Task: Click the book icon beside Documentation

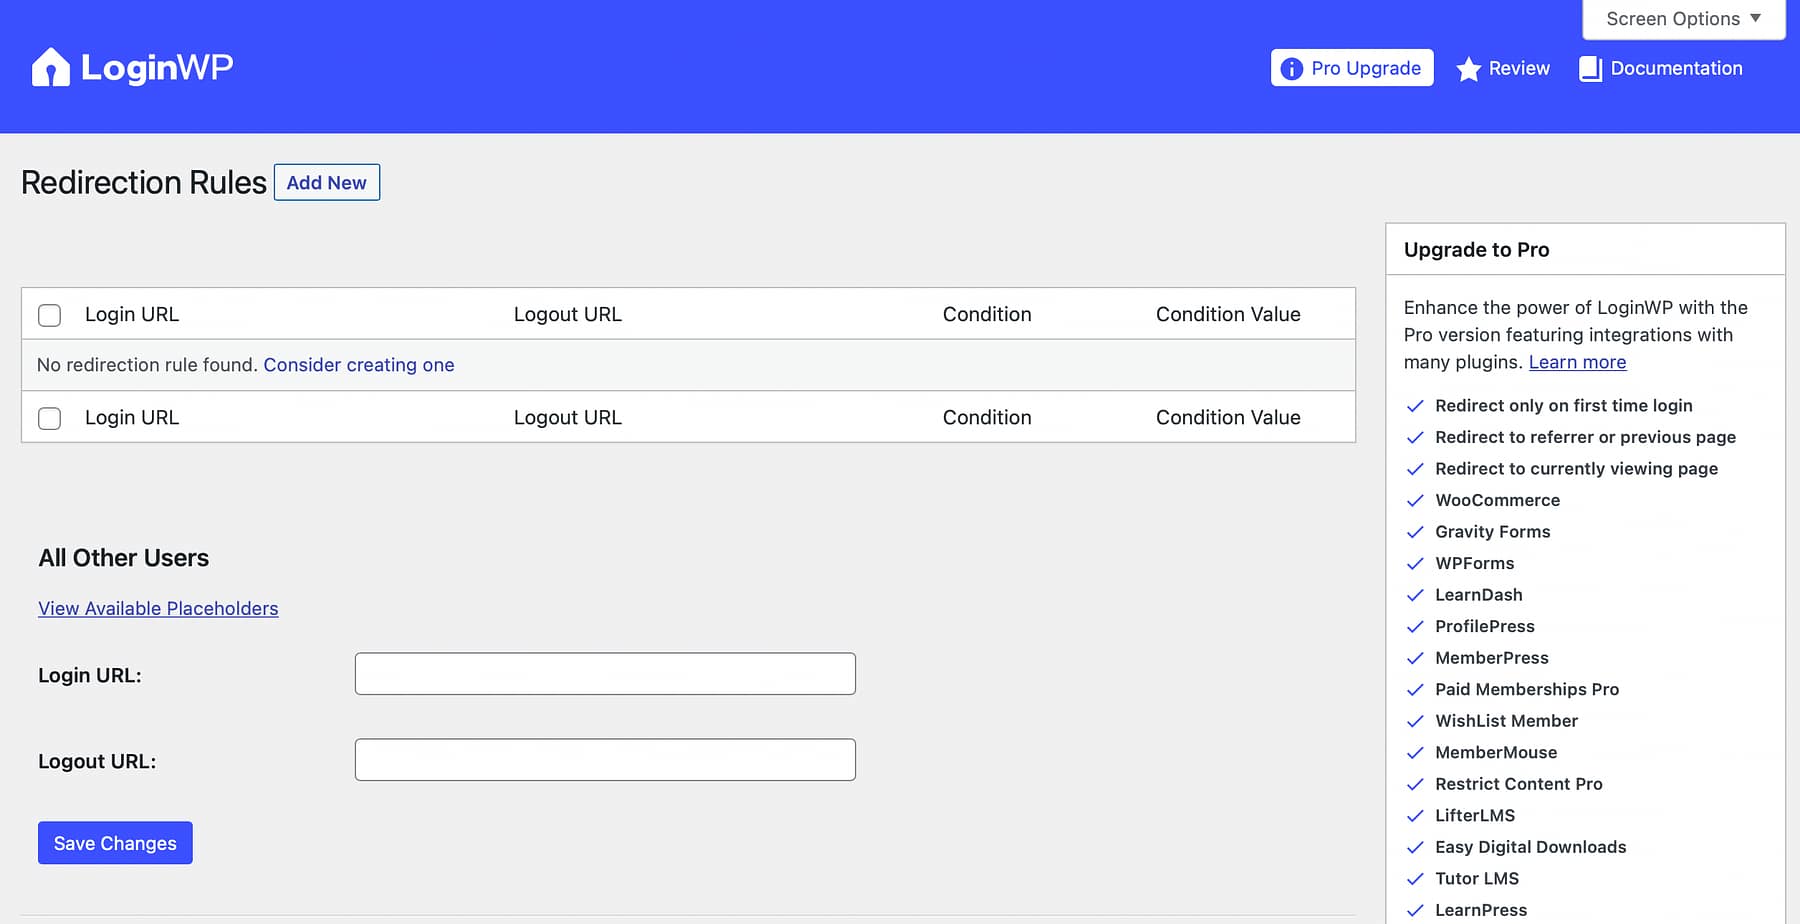Action: tap(1590, 68)
